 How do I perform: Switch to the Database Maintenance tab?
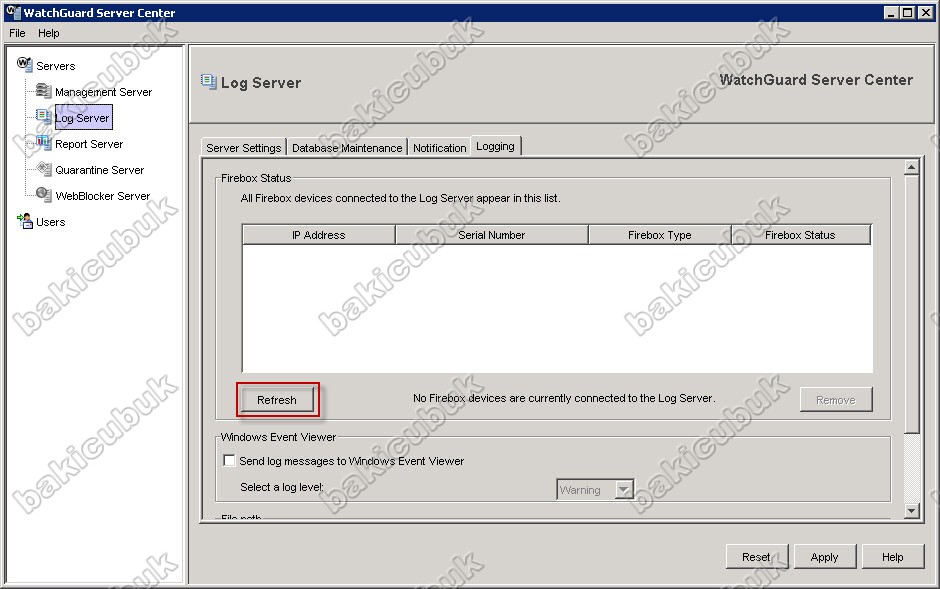coord(347,147)
